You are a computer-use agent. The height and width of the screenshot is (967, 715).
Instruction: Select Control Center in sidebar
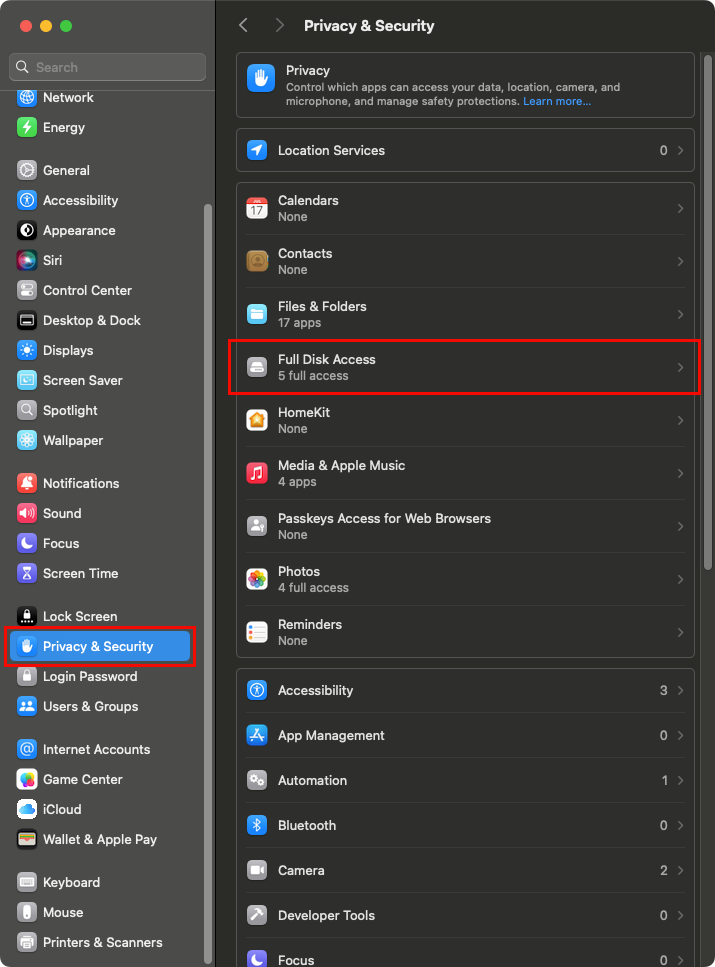[x=87, y=290]
